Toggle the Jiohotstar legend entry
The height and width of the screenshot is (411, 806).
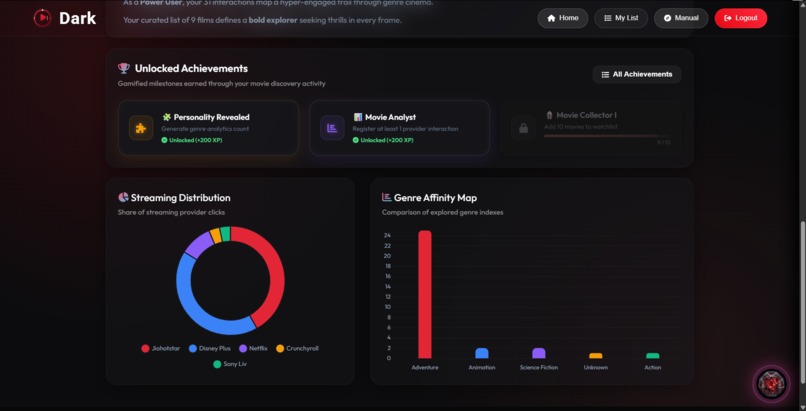click(161, 348)
